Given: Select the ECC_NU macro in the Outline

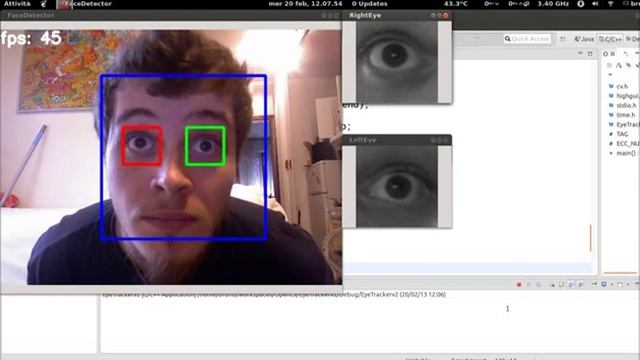Looking at the screenshot, I should [624, 144].
